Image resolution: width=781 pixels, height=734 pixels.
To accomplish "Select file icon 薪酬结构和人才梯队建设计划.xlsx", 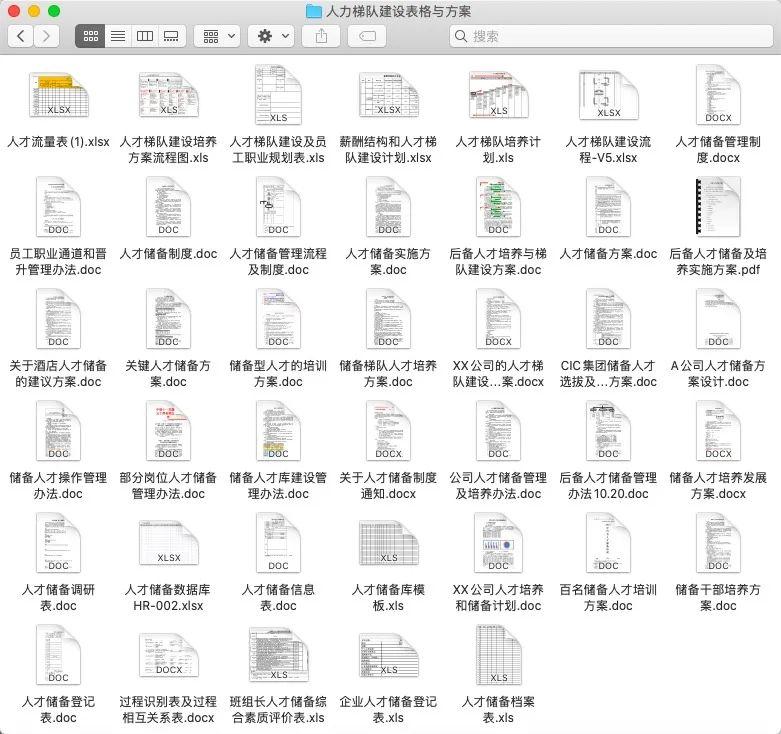I will pos(389,95).
